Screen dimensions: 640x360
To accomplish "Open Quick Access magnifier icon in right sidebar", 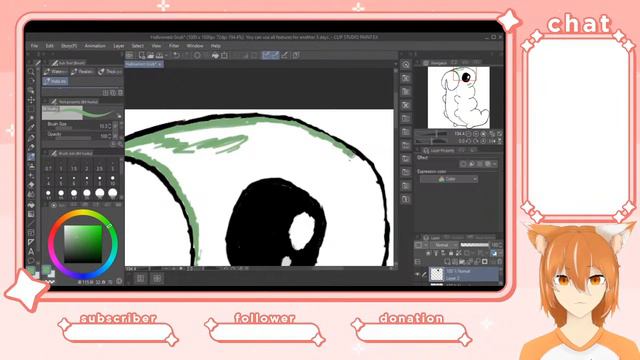I will (x=406, y=64).
